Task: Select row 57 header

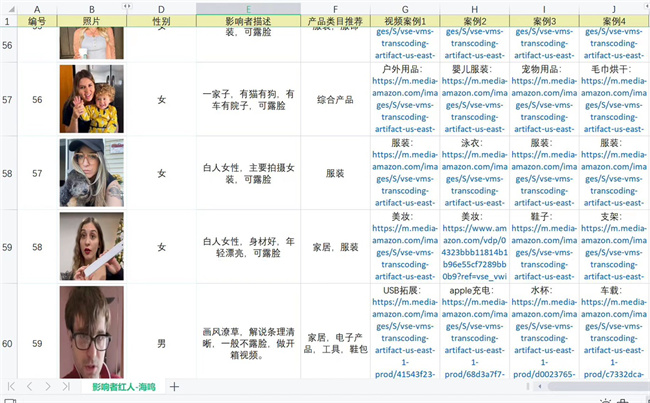Action: [8, 100]
